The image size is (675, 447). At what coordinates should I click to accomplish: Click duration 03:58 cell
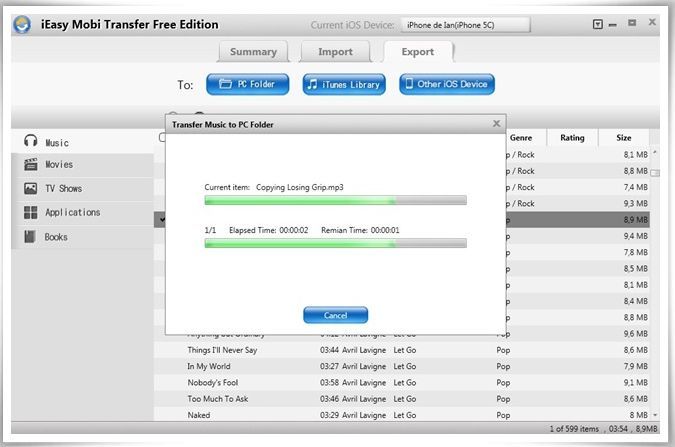pos(329,383)
